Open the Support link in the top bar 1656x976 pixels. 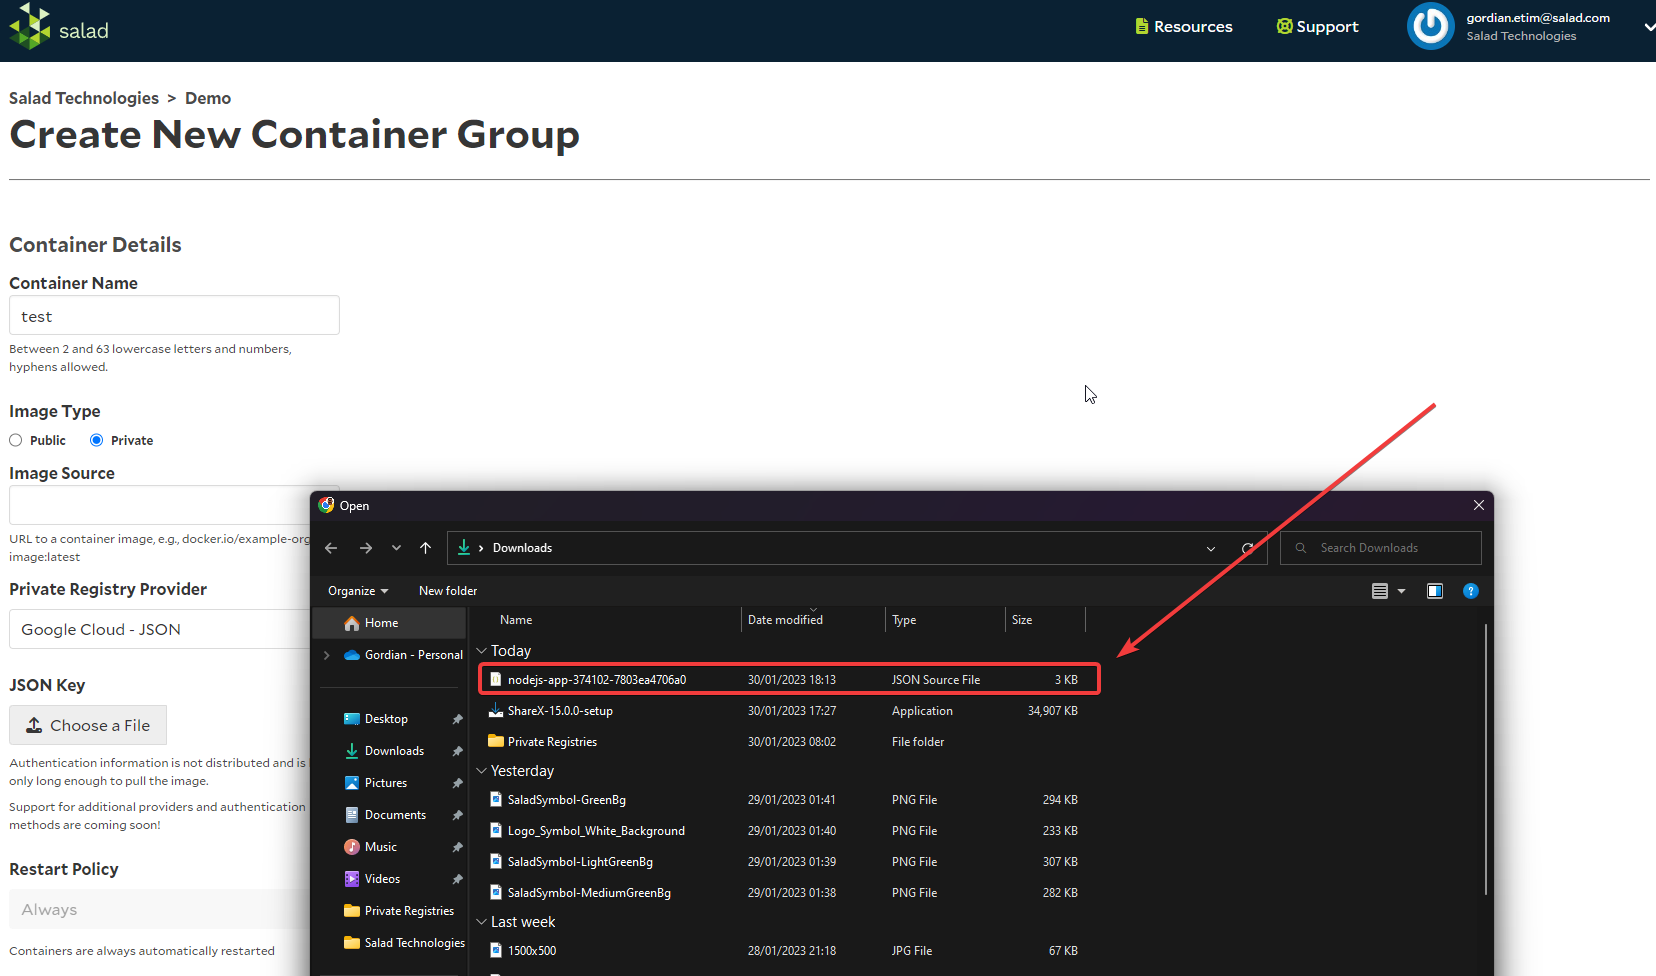tap(1317, 27)
